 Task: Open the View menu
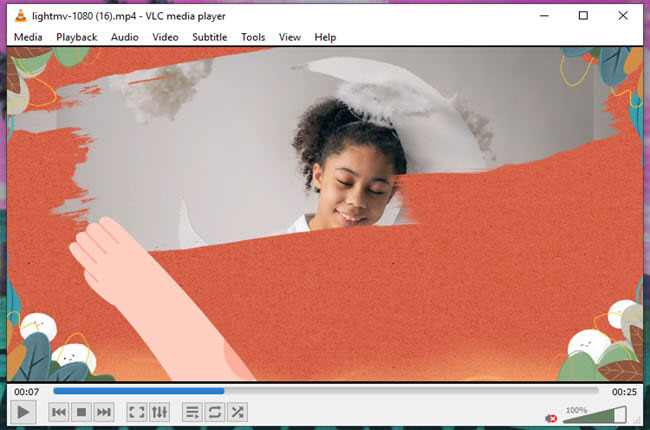pyautogui.click(x=289, y=37)
